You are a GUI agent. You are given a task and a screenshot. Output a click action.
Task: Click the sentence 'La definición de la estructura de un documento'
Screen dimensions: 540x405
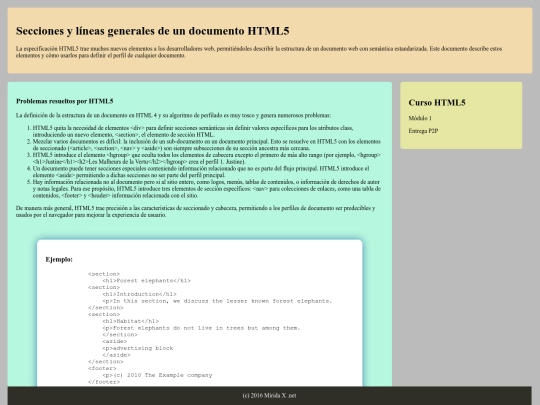(174, 115)
